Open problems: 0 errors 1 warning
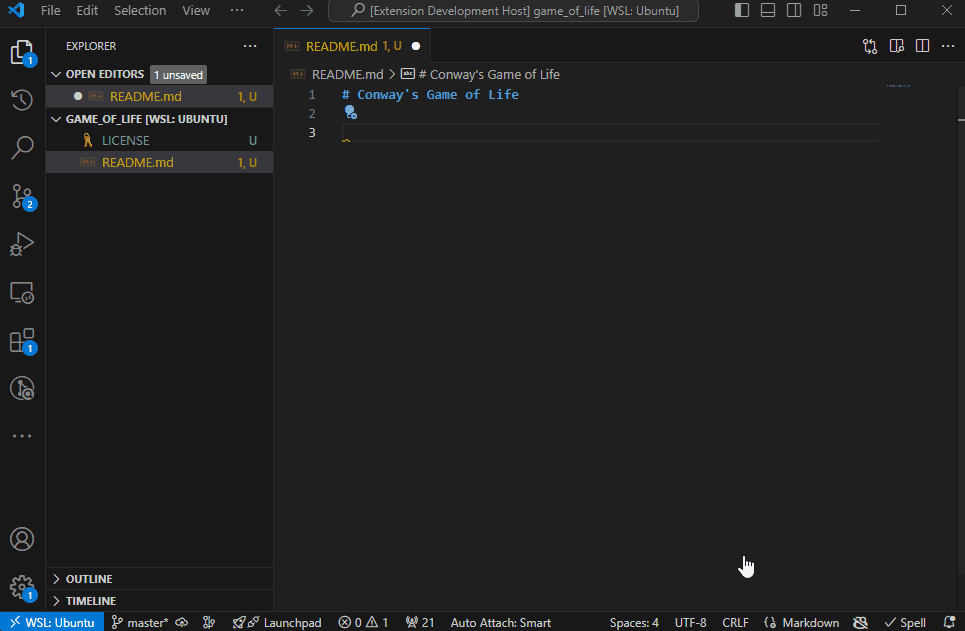This screenshot has height=631, width=965. [363, 622]
